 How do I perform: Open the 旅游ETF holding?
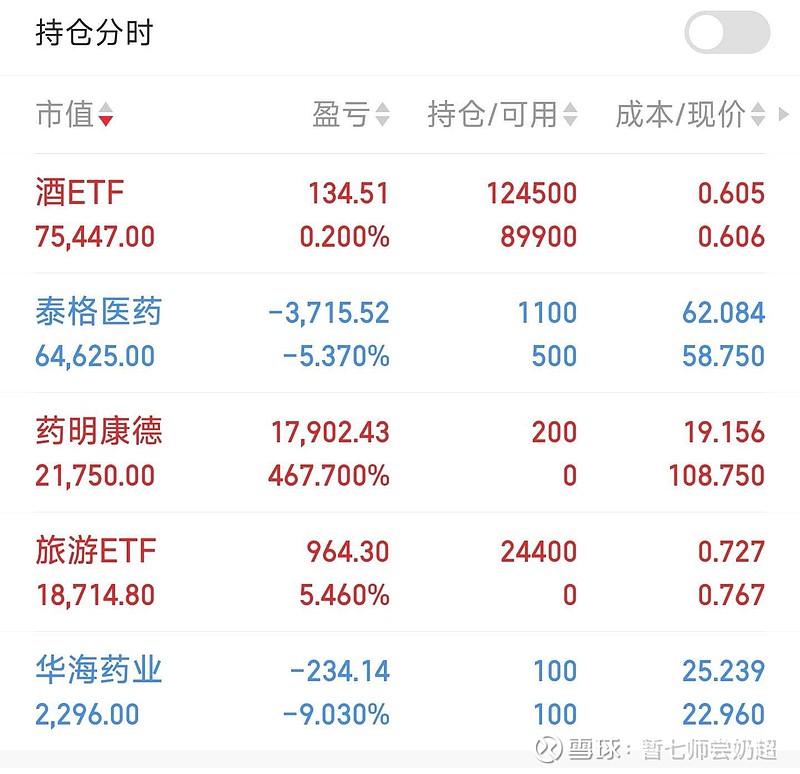click(96, 551)
